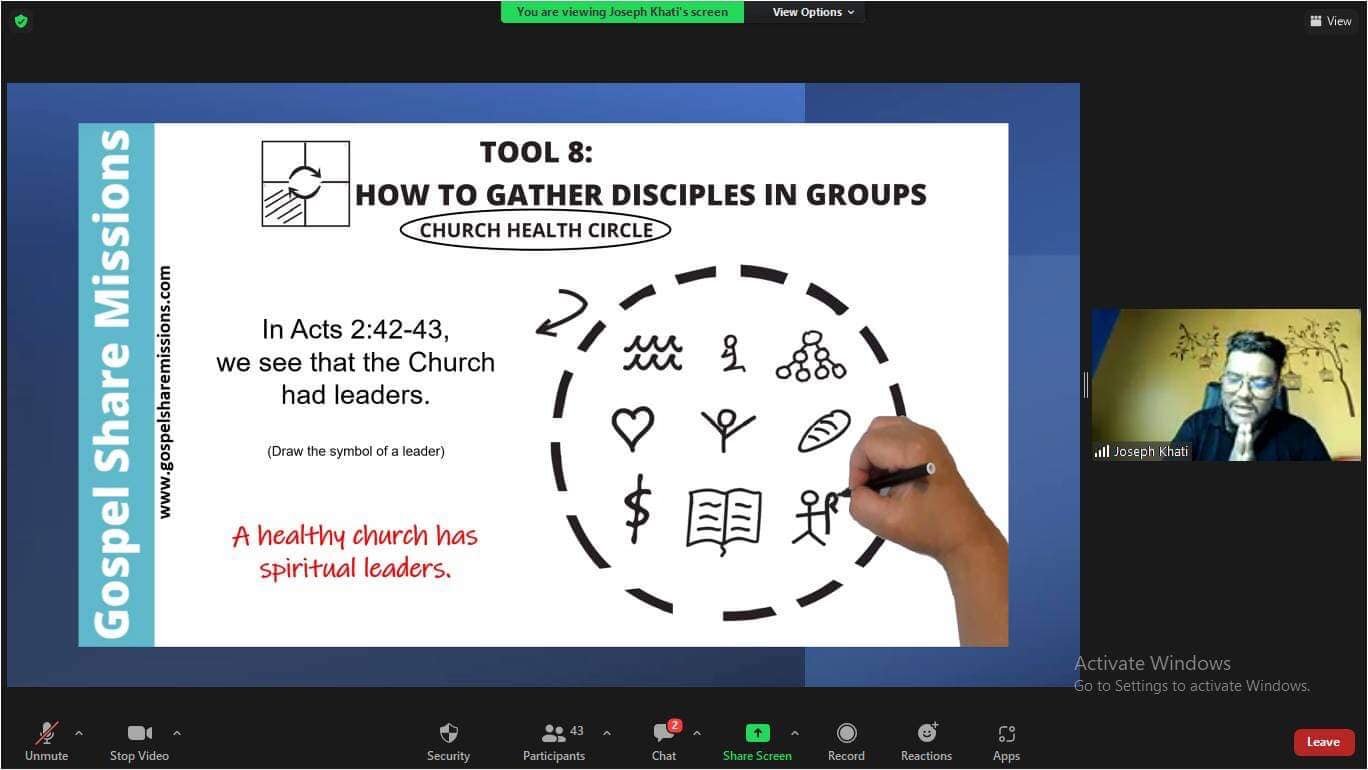Click the four-quadrant square logo on the slide
Image resolution: width=1368 pixels, height=770 pixels.
click(x=306, y=184)
